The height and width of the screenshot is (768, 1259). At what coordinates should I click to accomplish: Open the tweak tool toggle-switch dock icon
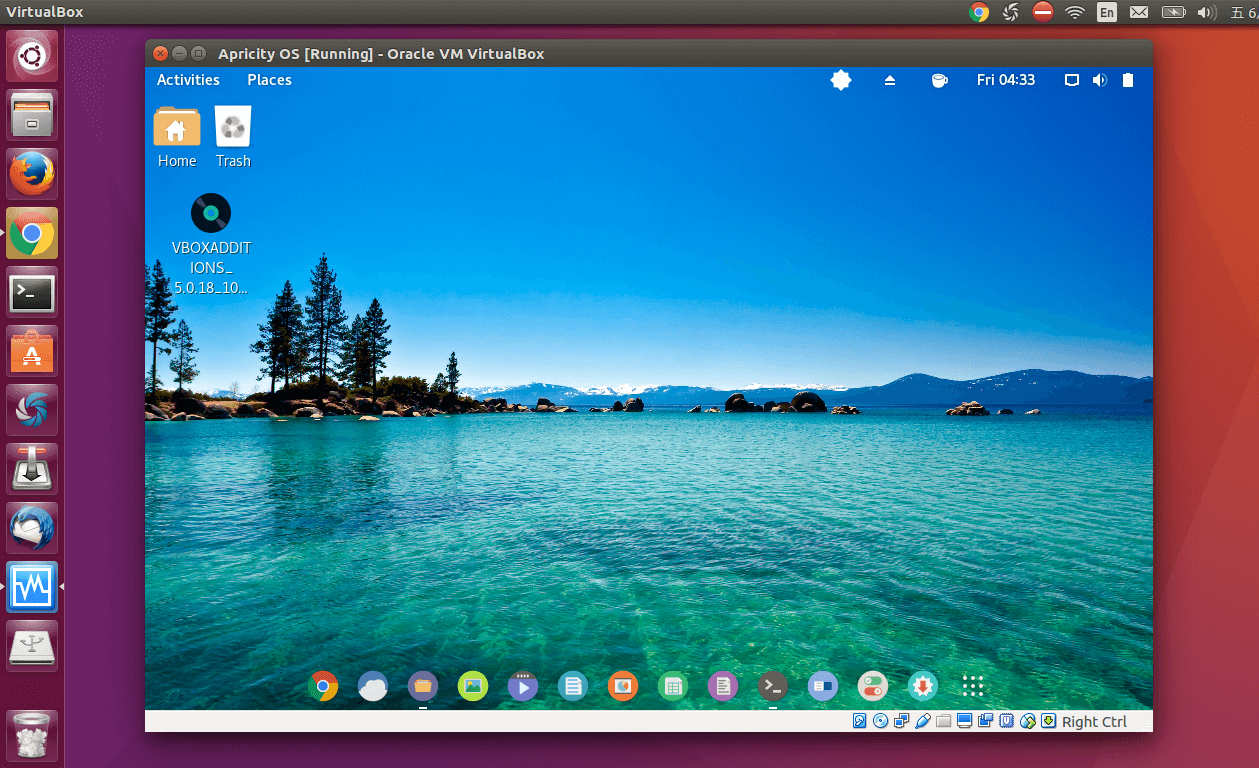pyautogui.click(x=872, y=686)
